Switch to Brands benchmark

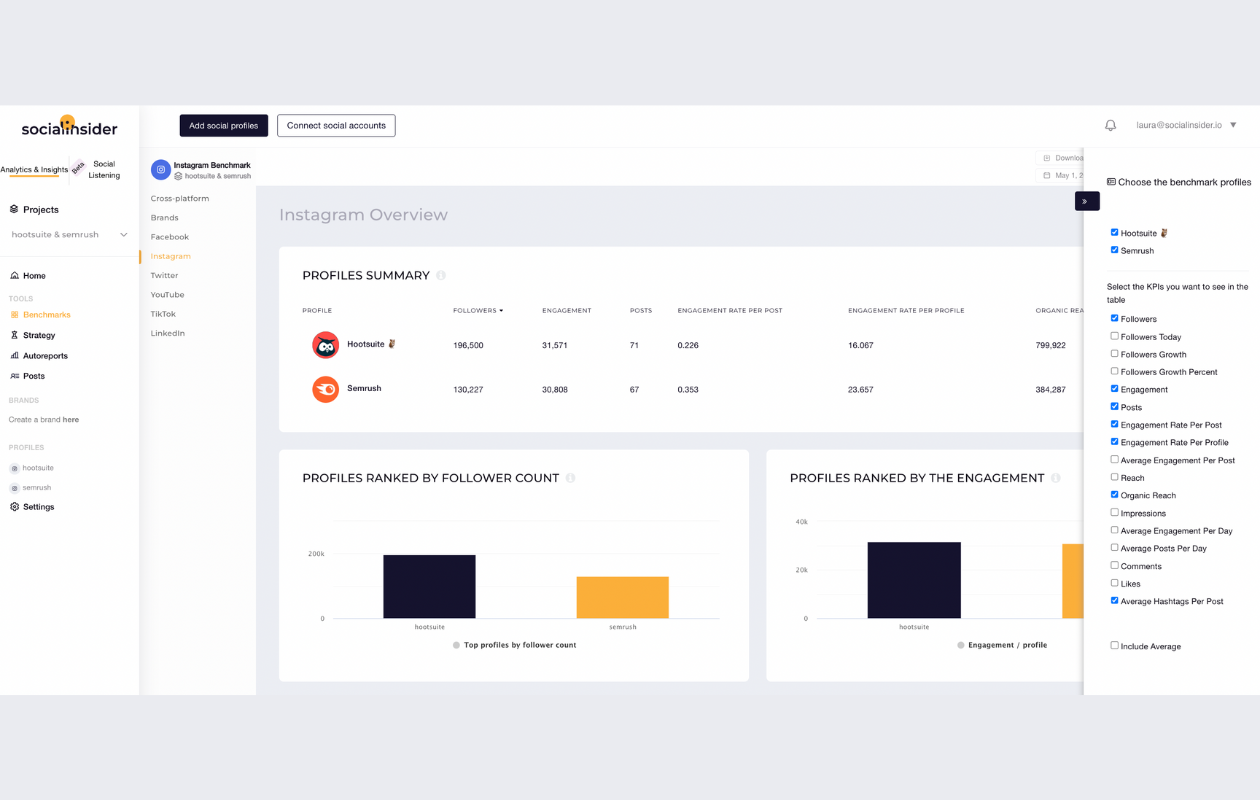[165, 217]
